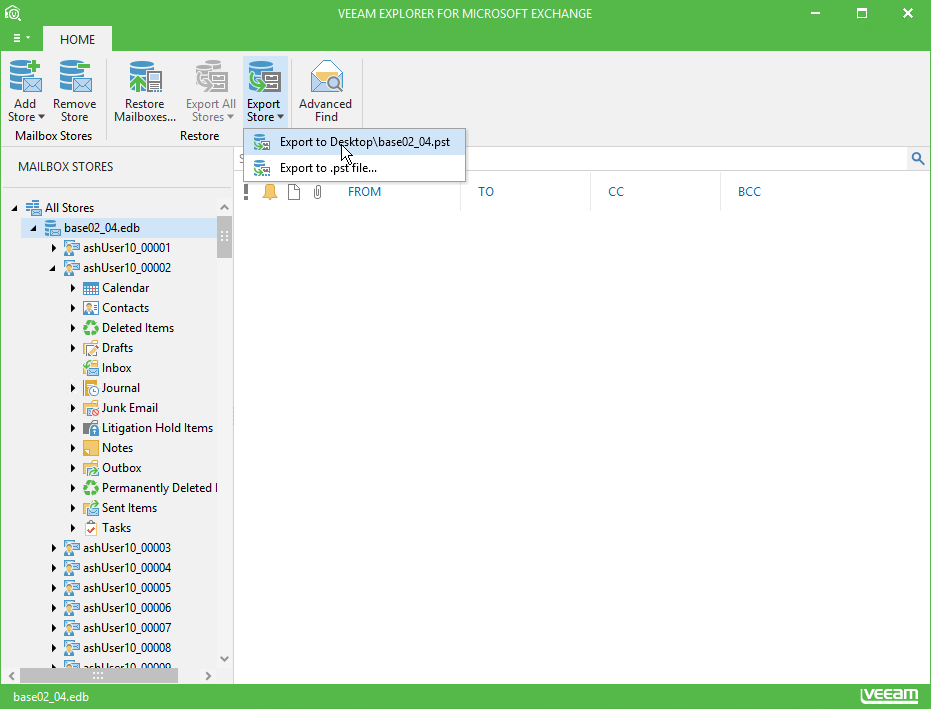
Task: Collapse the ashUser10_00002 mailbox
Action: coord(52,268)
